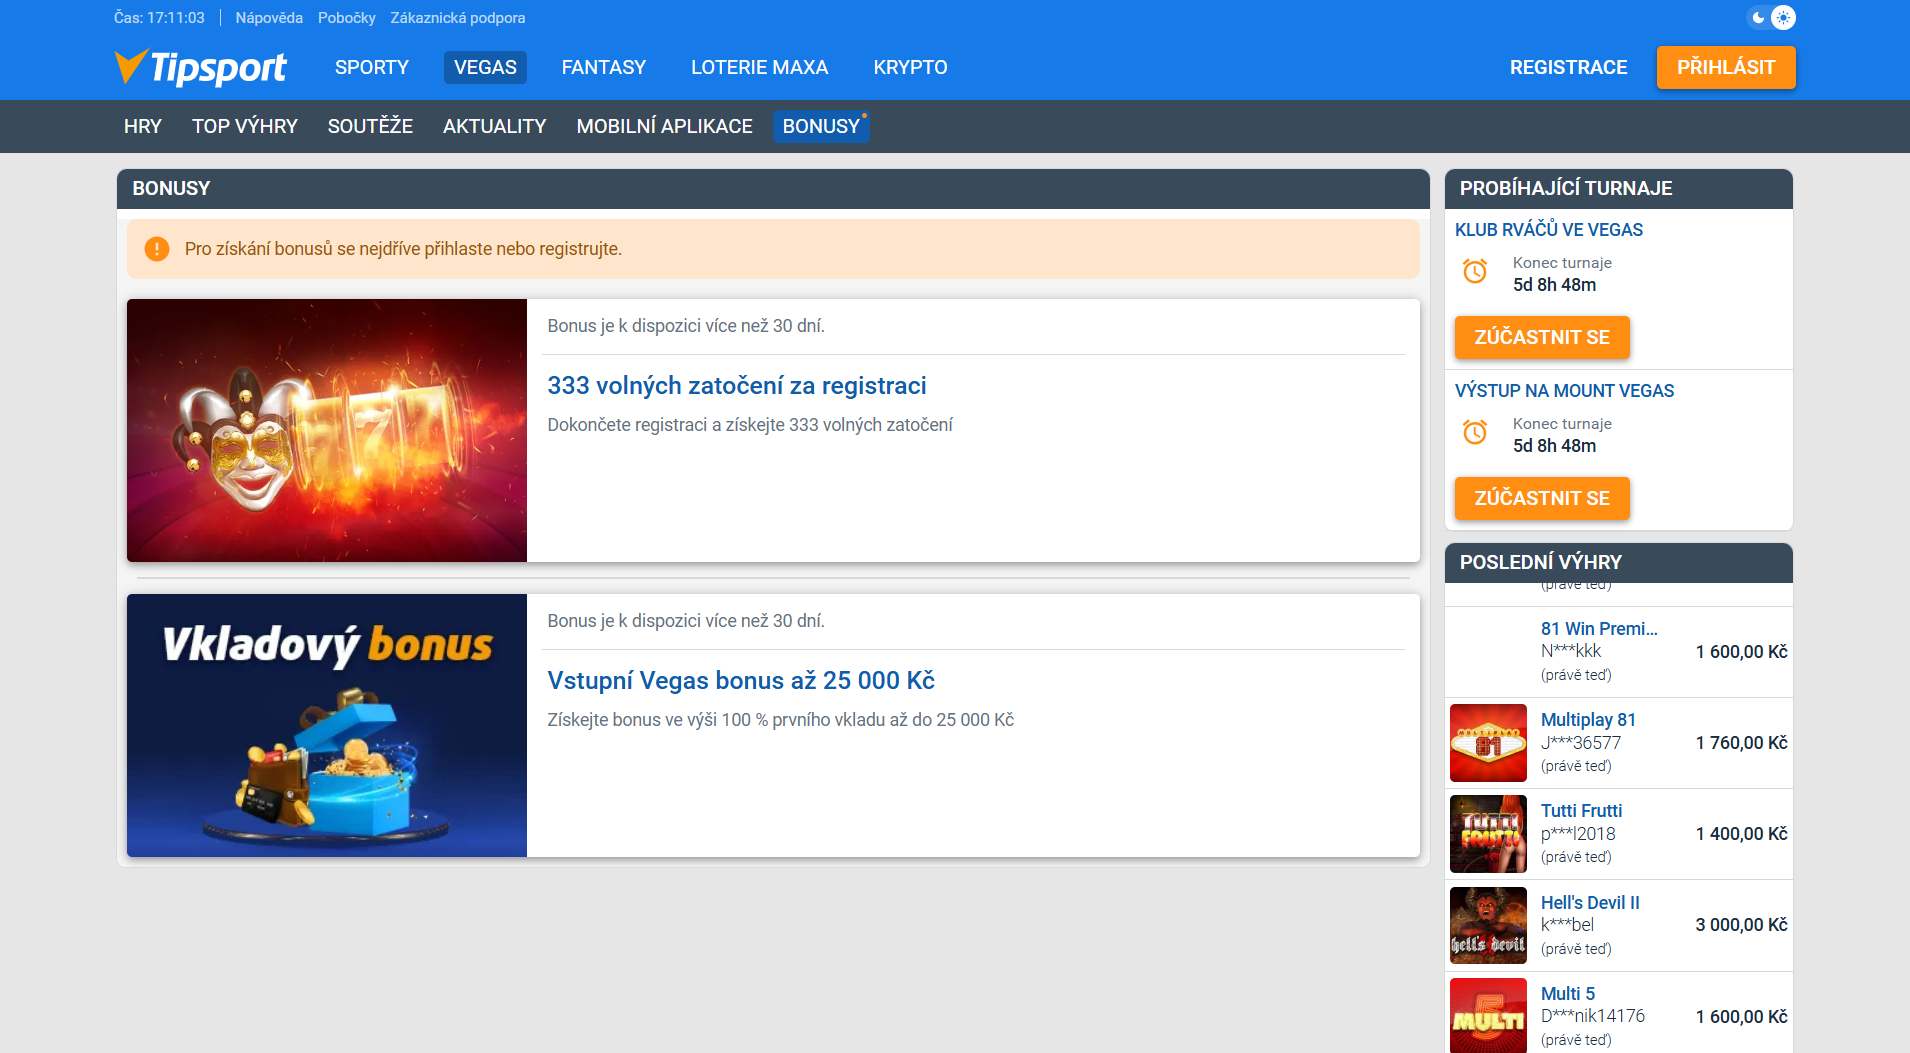
Task: Open the Multiplay 81 game thumbnail
Action: click(x=1488, y=743)
